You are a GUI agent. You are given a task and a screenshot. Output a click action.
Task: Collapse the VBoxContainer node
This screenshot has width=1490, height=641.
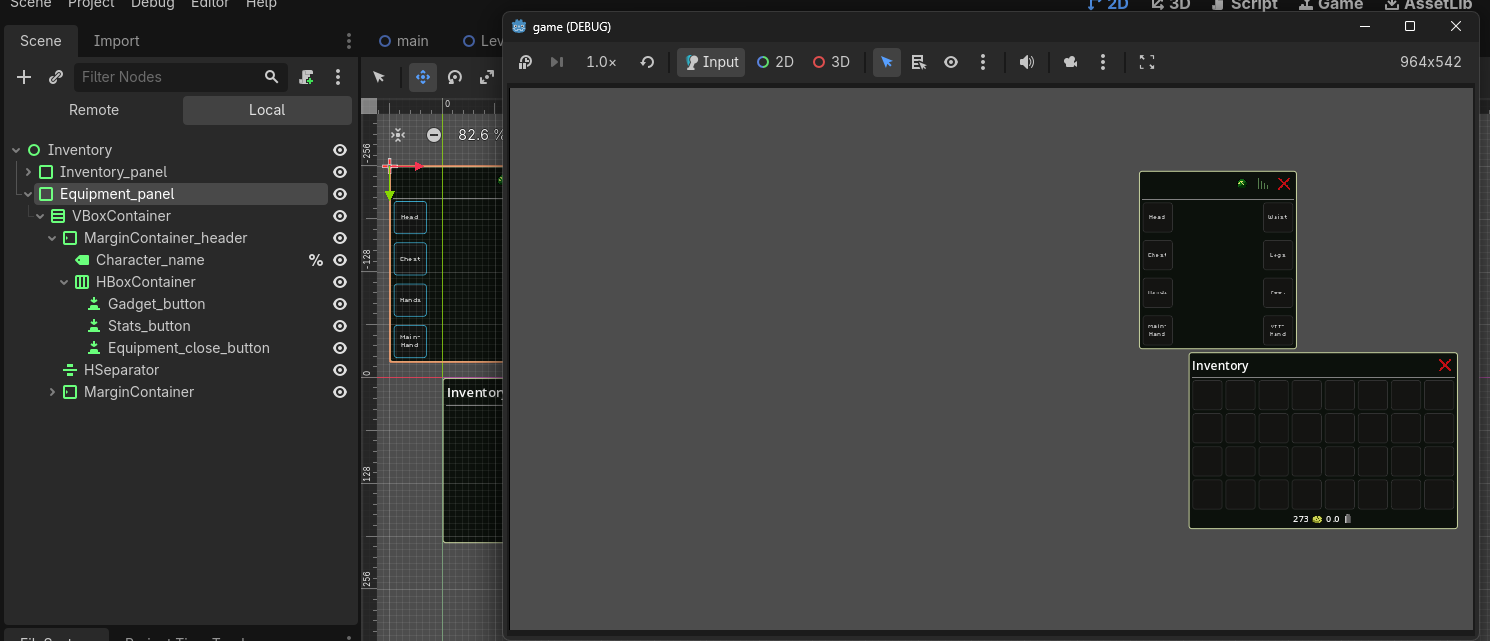(40, 216)
